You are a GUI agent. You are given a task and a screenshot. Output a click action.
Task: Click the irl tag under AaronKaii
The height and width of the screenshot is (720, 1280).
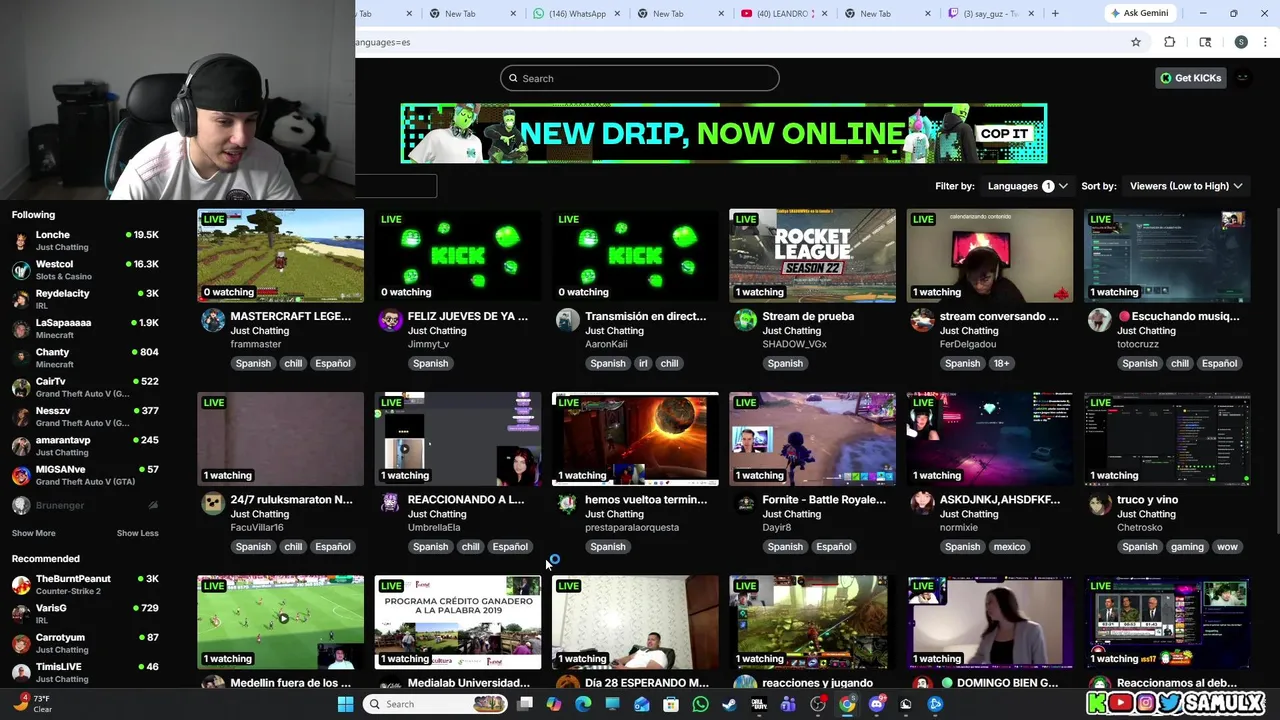point(643,363)
